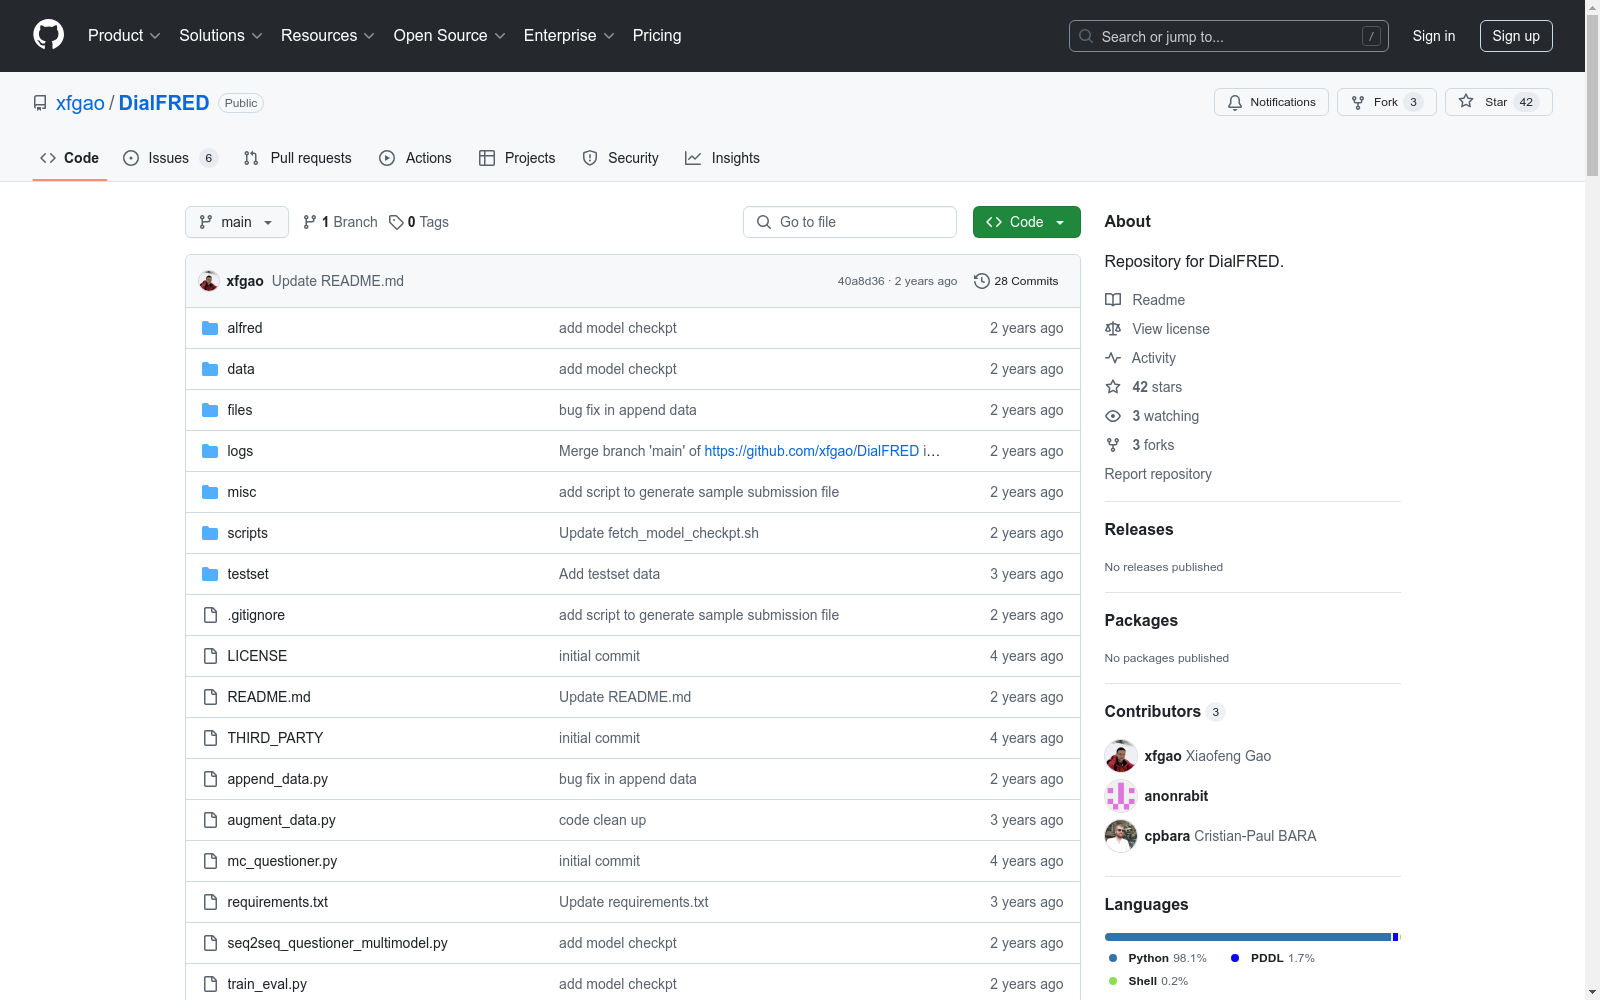This screenshot has height=1000, width=1600.
Task: Expand the Solutions menu
Action: 221,35
